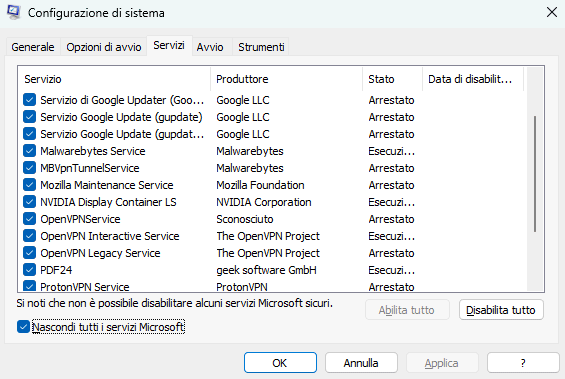Toggle NVIDIA Display Container LS checkbox
This screenshot has width=565, height=379.
click(x=30, y=202)
